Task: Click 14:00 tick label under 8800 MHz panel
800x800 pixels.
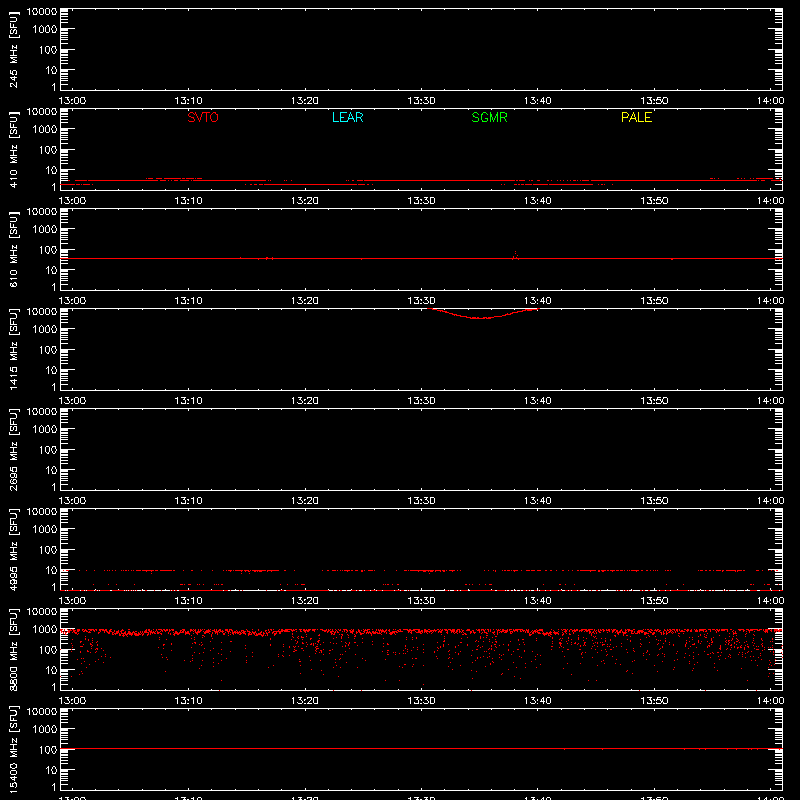Action: click(x=770, y=701)
